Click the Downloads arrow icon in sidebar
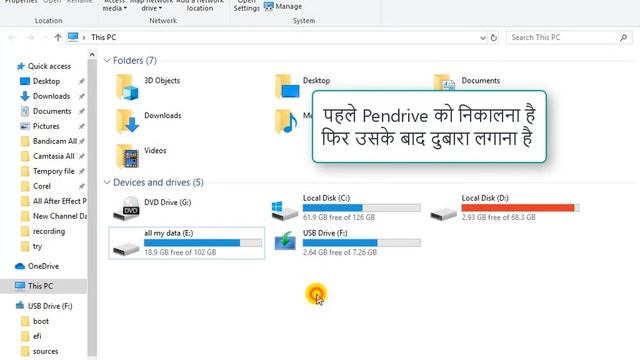Image resolution: width=640 pixels, height=360 pixels. click(x=24, y=96)
